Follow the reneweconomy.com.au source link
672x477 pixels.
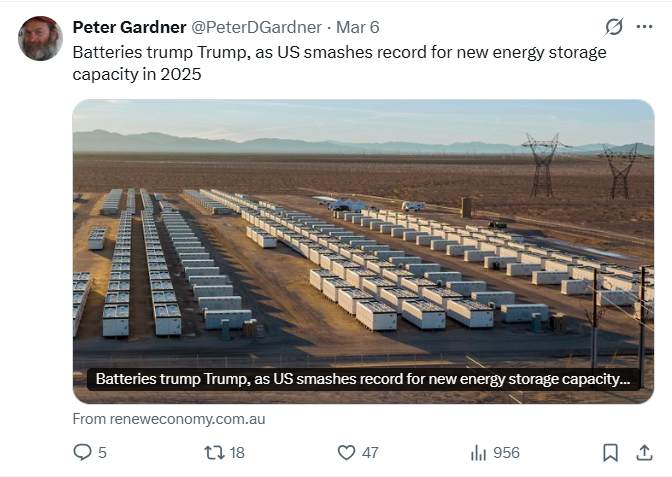(169, 419)
